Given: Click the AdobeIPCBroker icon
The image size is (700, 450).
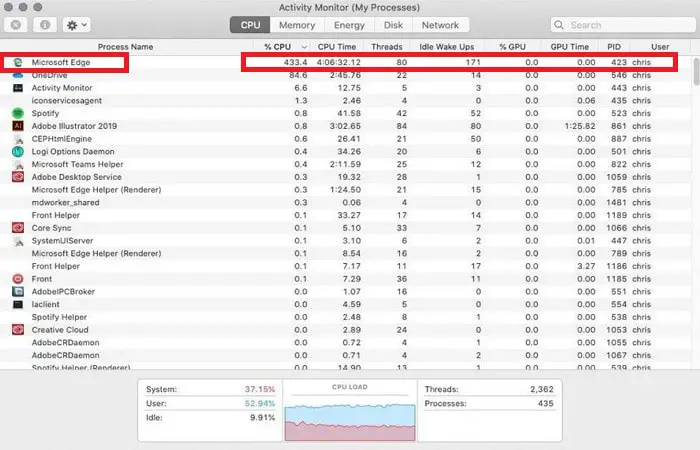Looking at the screenshot, I should pos(17,292).
